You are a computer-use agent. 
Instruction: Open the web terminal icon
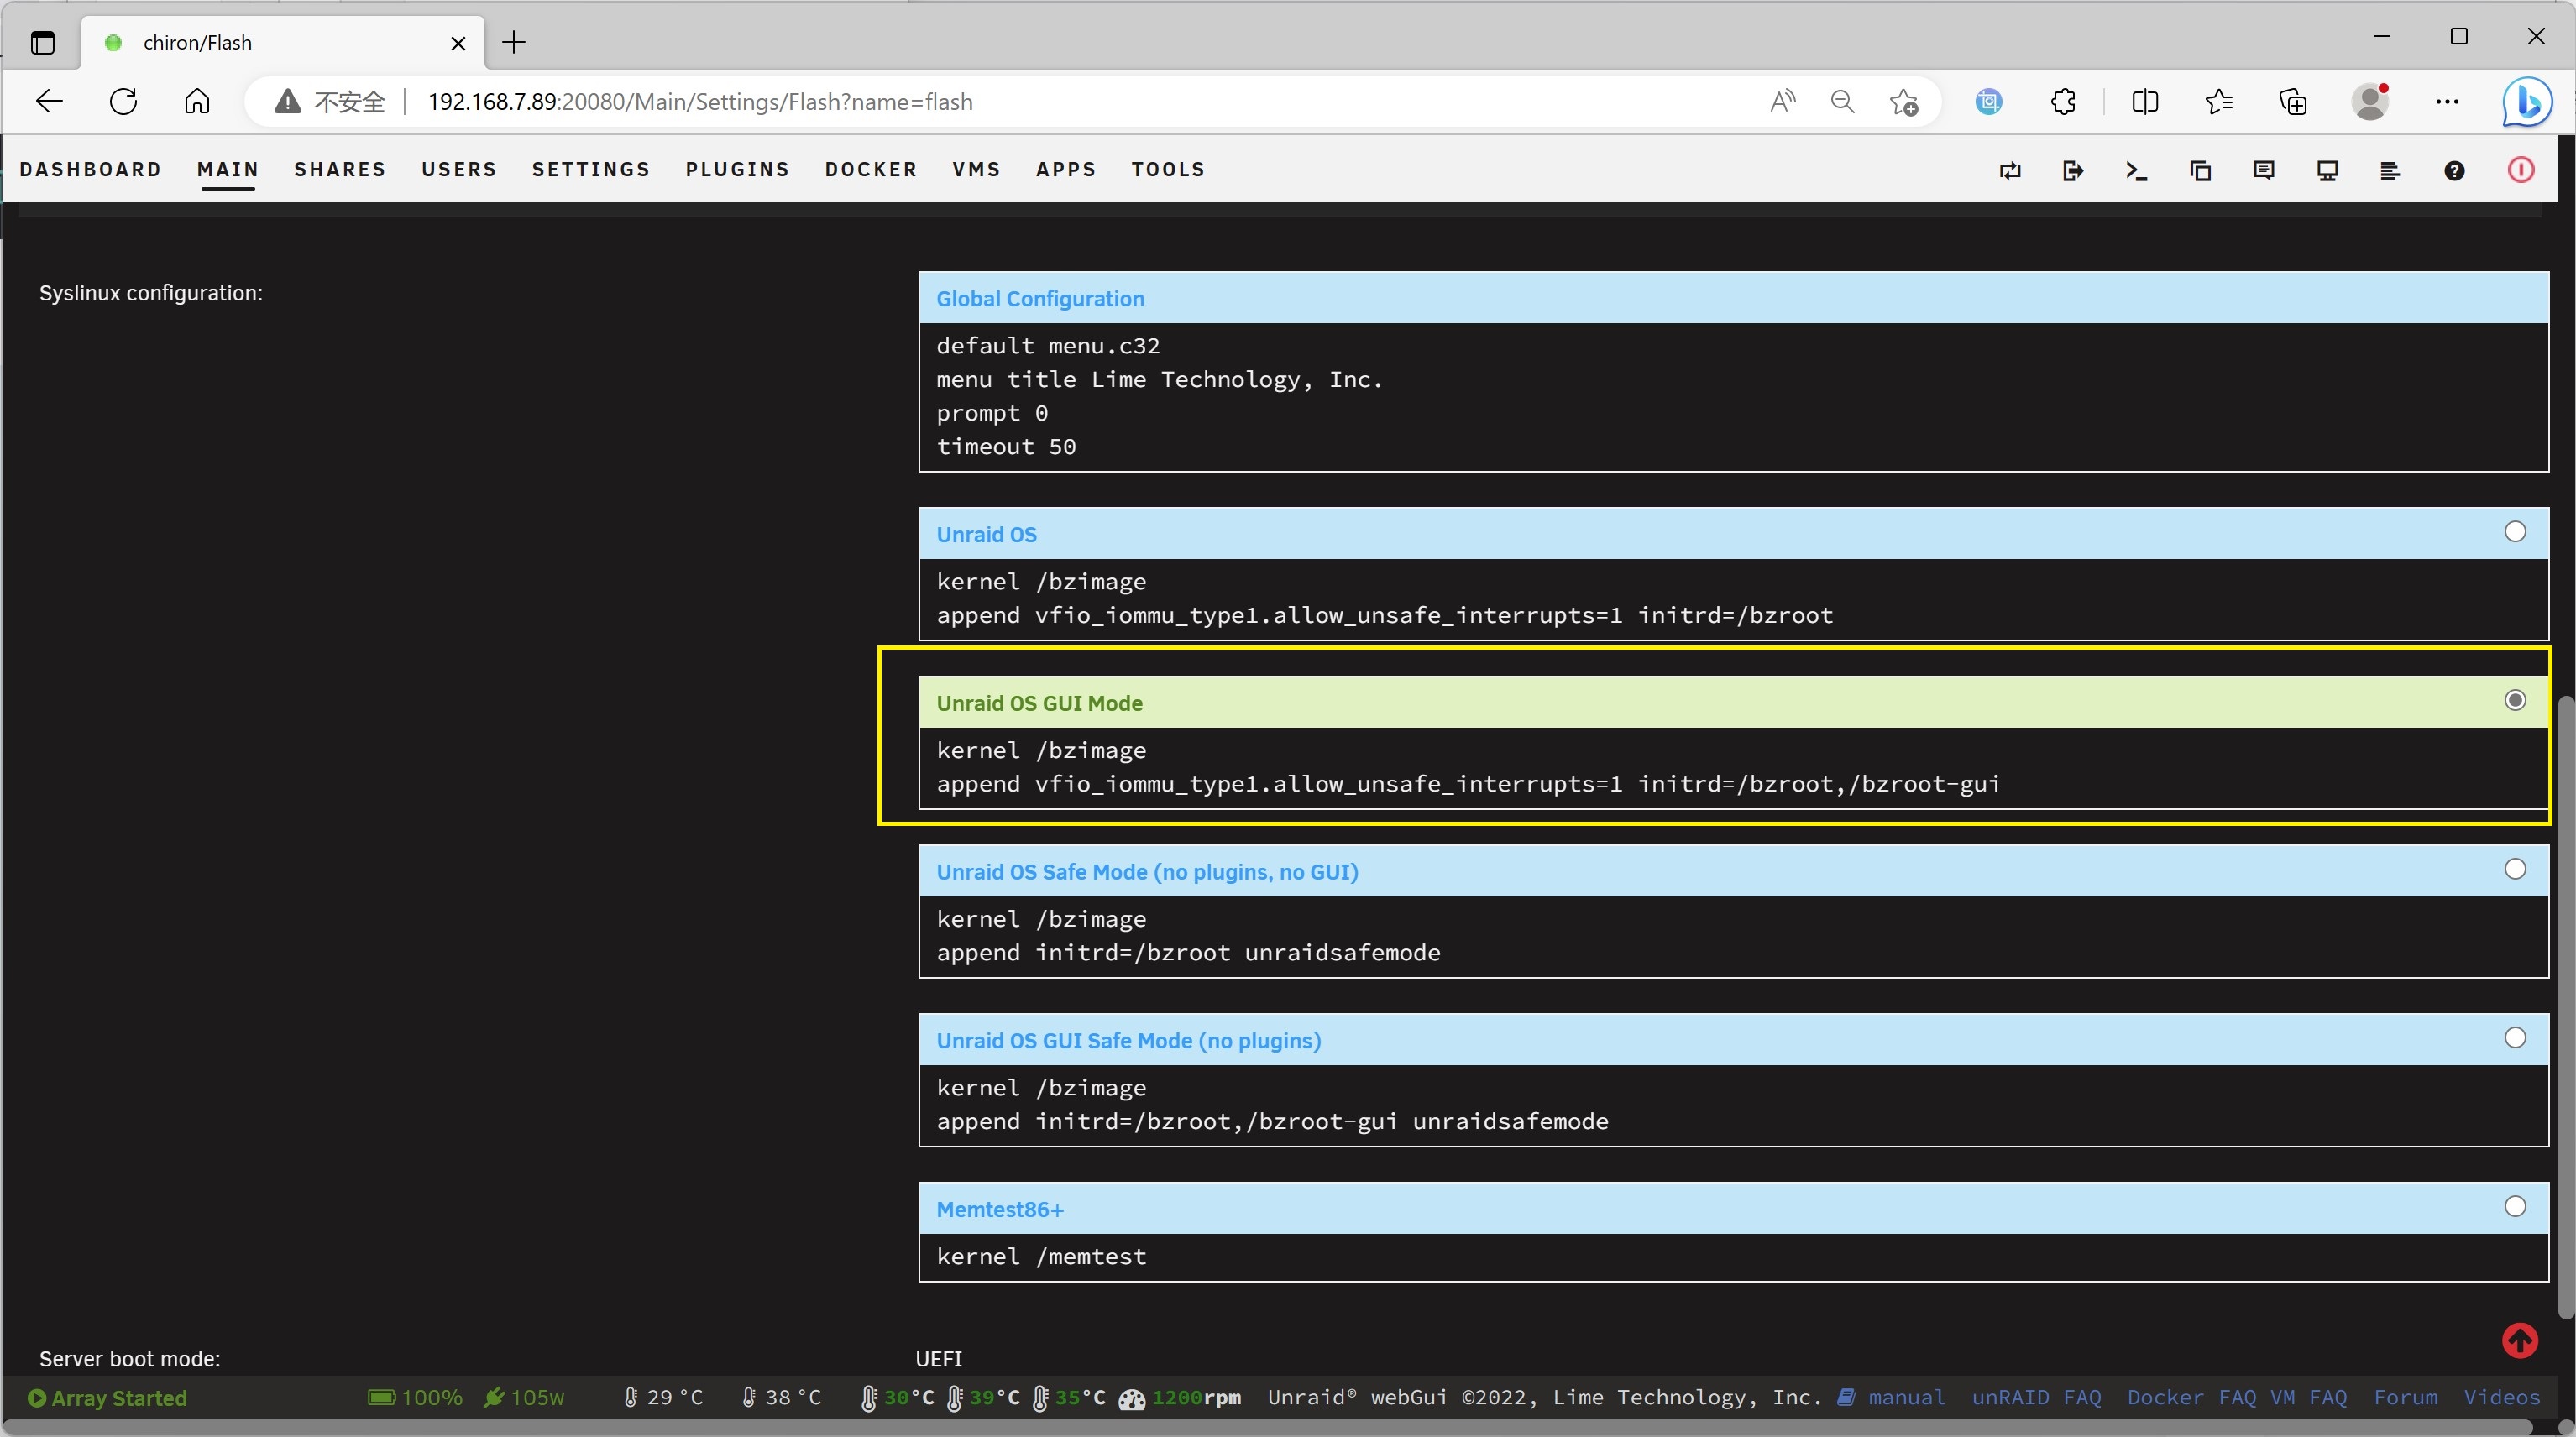(2136, 171)
